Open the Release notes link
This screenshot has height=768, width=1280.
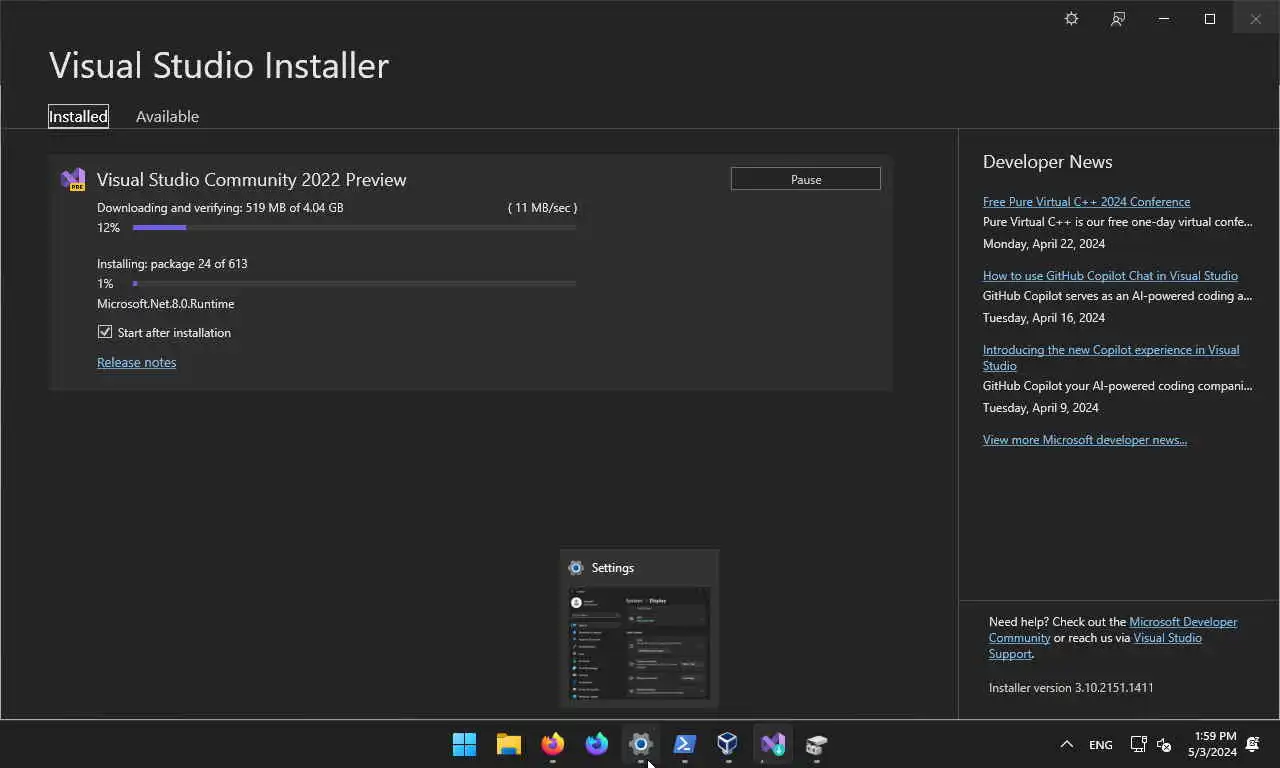136,362
